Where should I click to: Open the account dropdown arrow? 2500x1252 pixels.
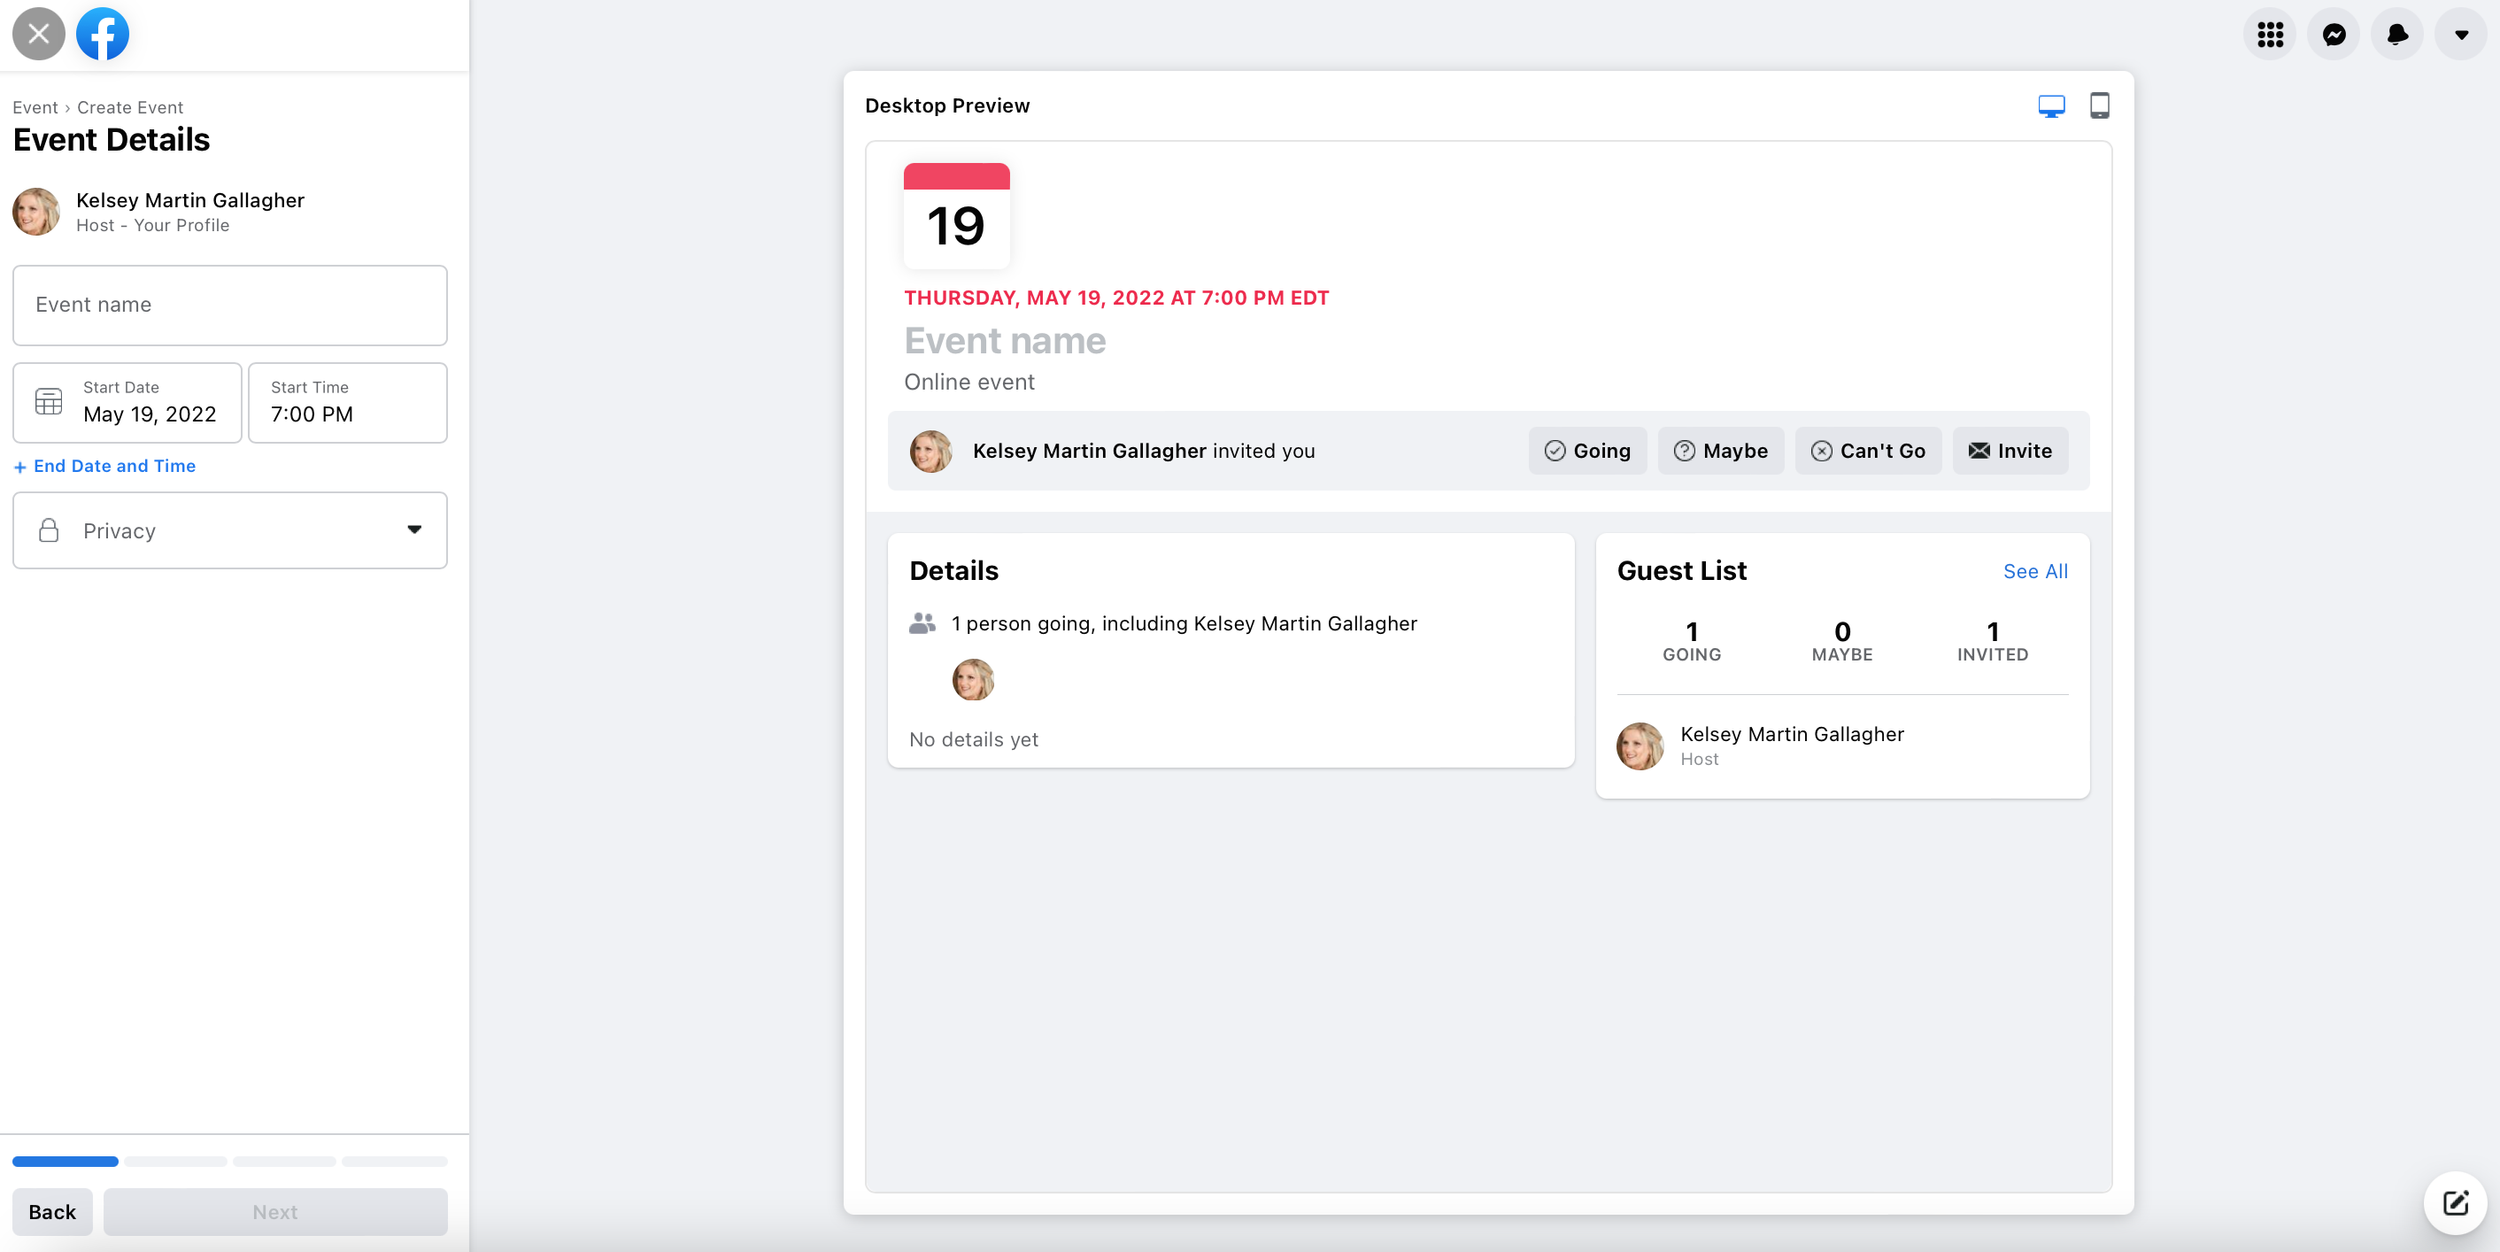[2459, 33]
